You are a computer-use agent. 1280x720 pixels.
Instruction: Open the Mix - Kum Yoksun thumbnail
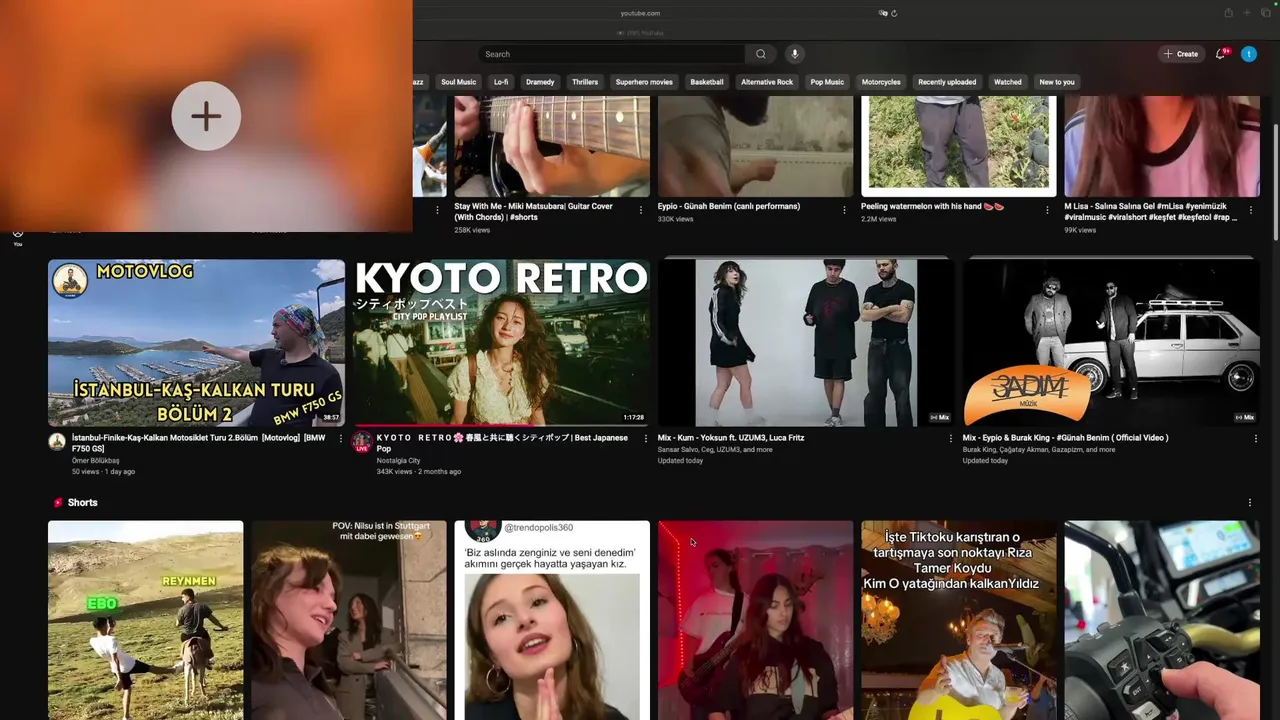[806, 343]
